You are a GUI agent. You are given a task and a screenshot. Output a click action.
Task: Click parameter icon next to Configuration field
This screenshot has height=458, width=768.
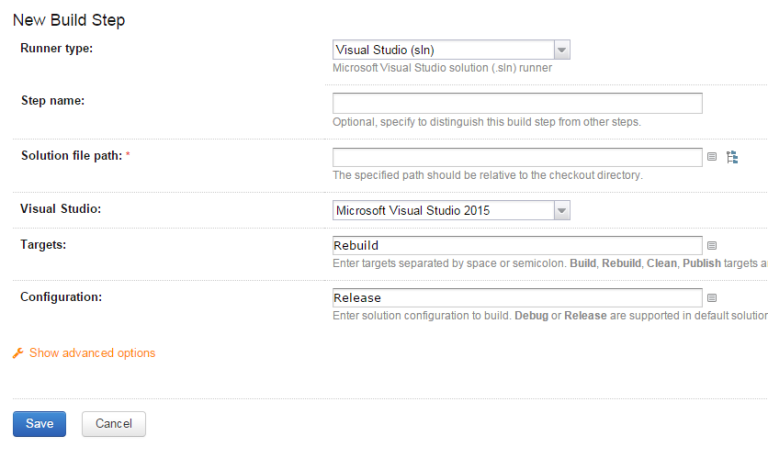click(712, 297)
